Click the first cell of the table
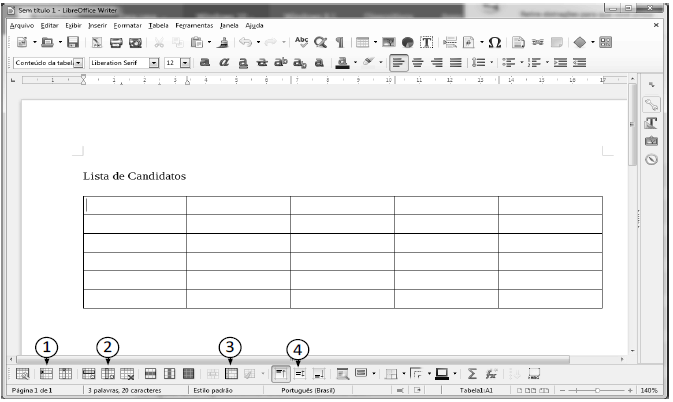 (134, 205)
